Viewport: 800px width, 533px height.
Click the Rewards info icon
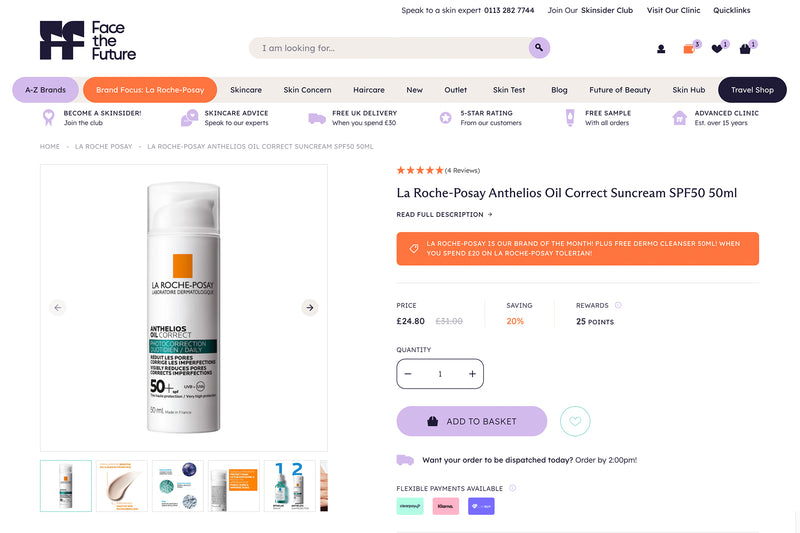click(618, 305)
